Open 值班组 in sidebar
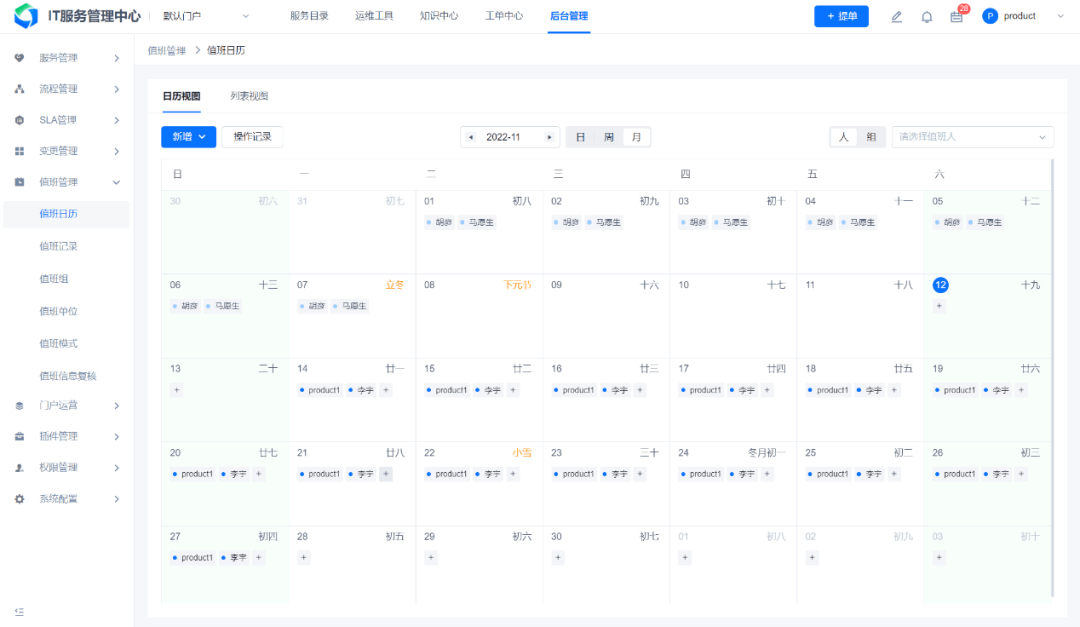 pyautogui.click(x=54, y=278)
